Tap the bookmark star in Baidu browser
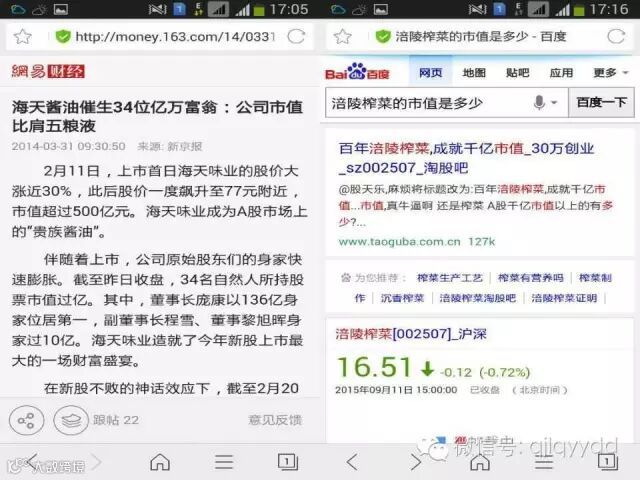Viewport: 640px width, 480px height. (x=342, y=37)
